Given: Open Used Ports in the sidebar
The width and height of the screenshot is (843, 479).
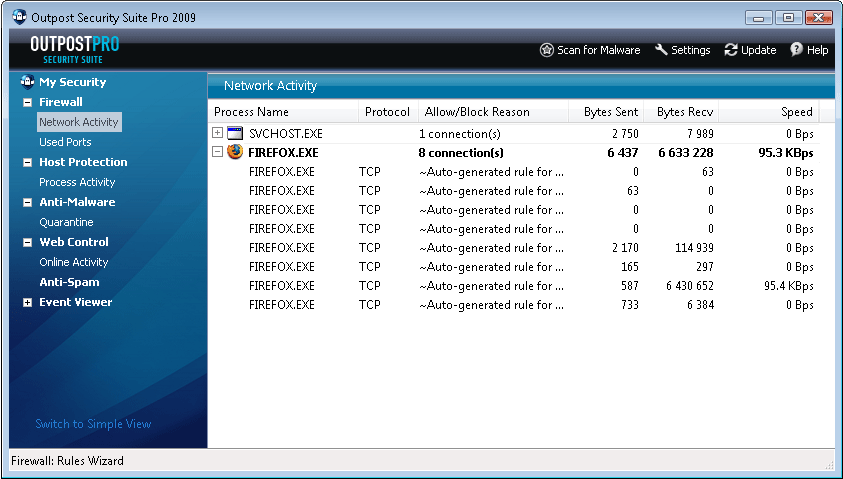Looking at the screenshot, I should [x=65, y=142].
